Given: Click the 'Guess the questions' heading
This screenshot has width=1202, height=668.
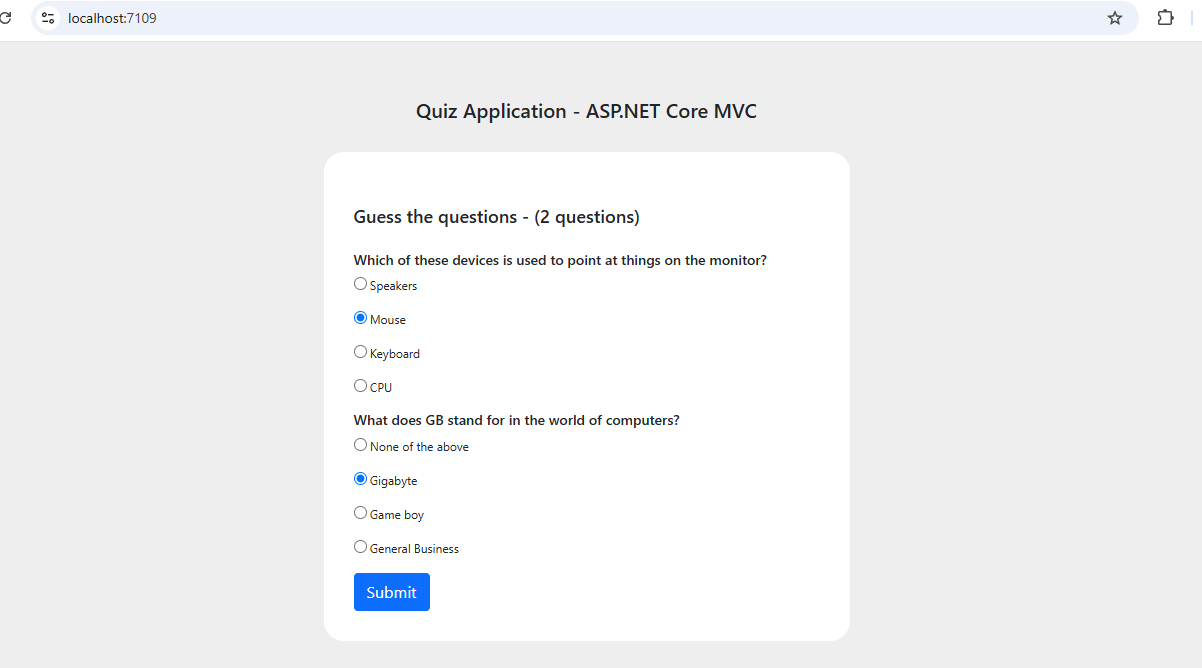Looking at the screenshot, I should pyautogui.click(x=496, y=217).
